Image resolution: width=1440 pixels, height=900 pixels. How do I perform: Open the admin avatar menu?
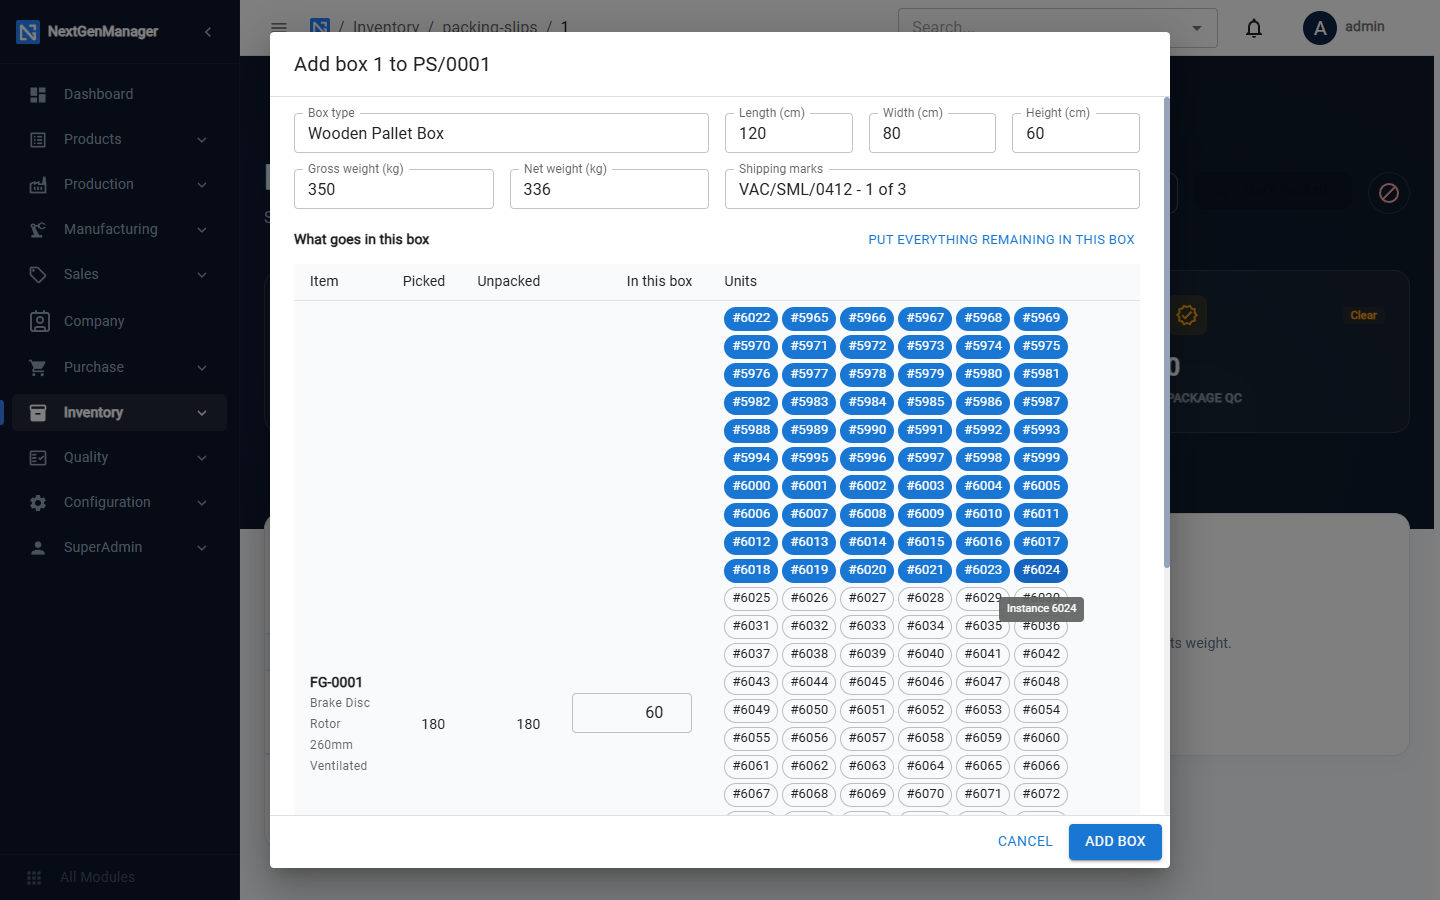click(x=1320, y=28)
